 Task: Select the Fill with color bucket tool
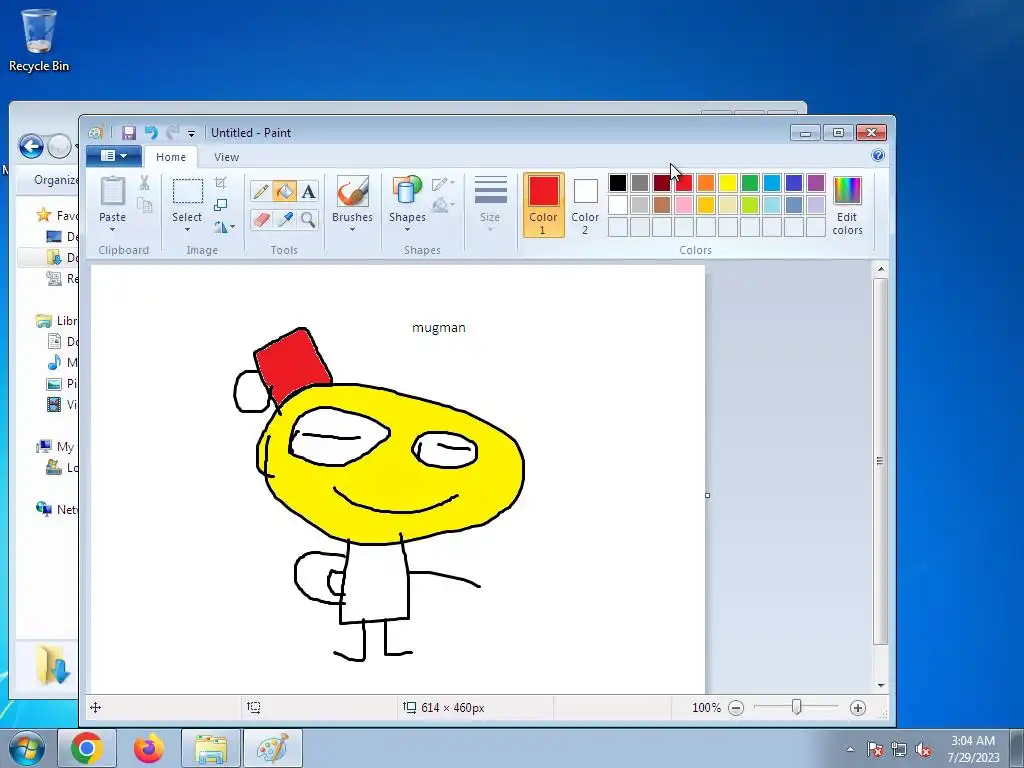pyautogui.click(x=285, y=191)
